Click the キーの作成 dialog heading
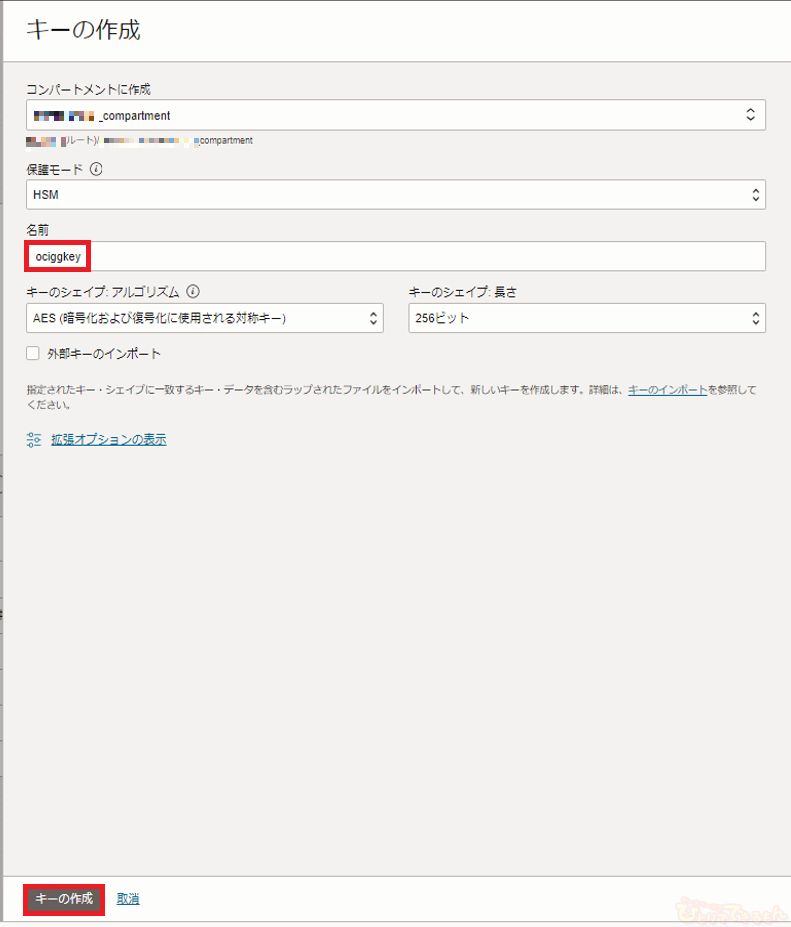Image resolution: width=791 pixels, height=927 pixels. tap(83, 30)
